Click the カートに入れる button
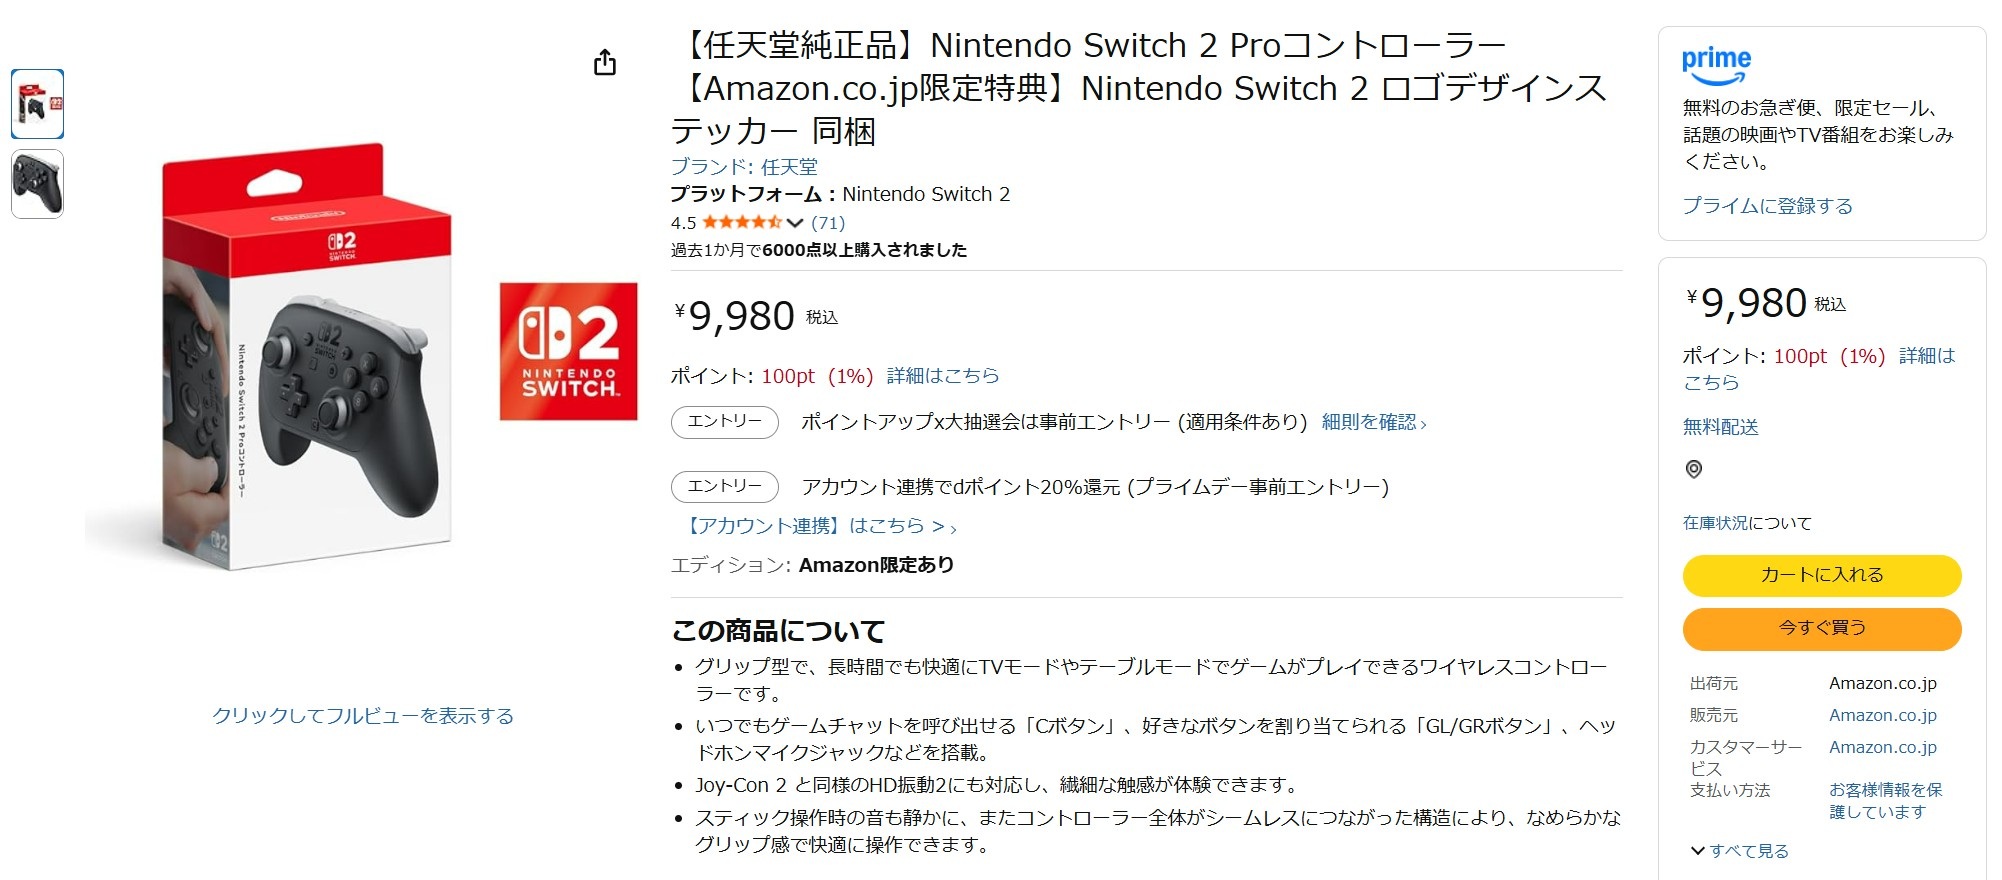 1821,575
